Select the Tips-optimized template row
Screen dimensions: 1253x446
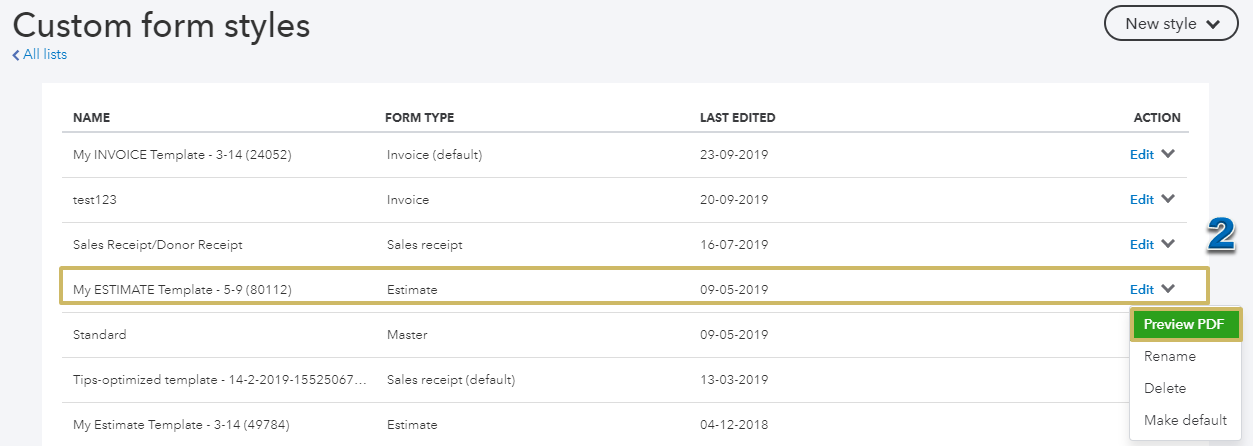(220, 380)
